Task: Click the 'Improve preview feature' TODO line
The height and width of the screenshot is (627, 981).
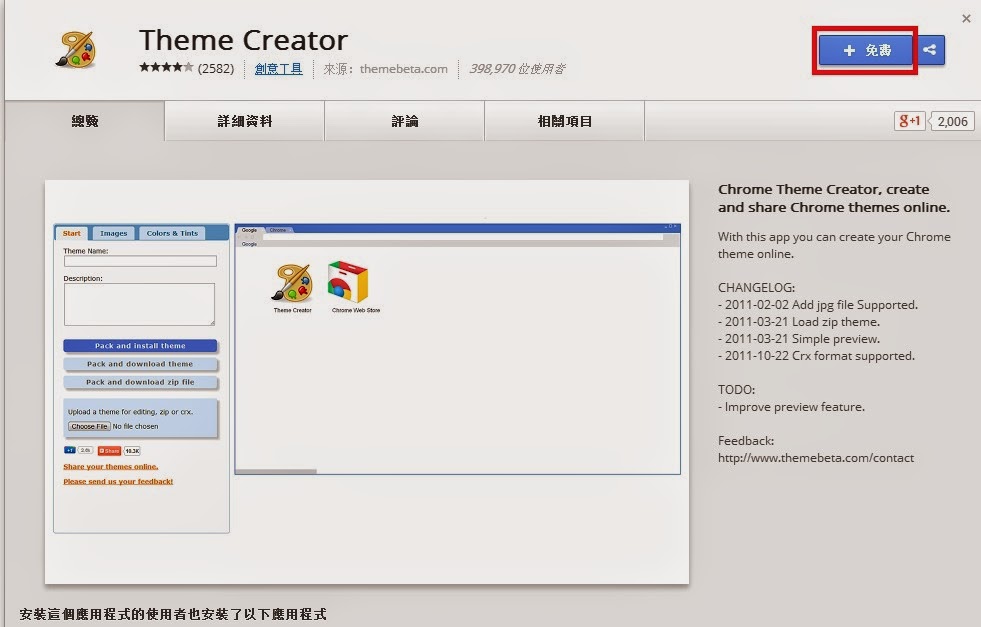Action: coord(791,407)
